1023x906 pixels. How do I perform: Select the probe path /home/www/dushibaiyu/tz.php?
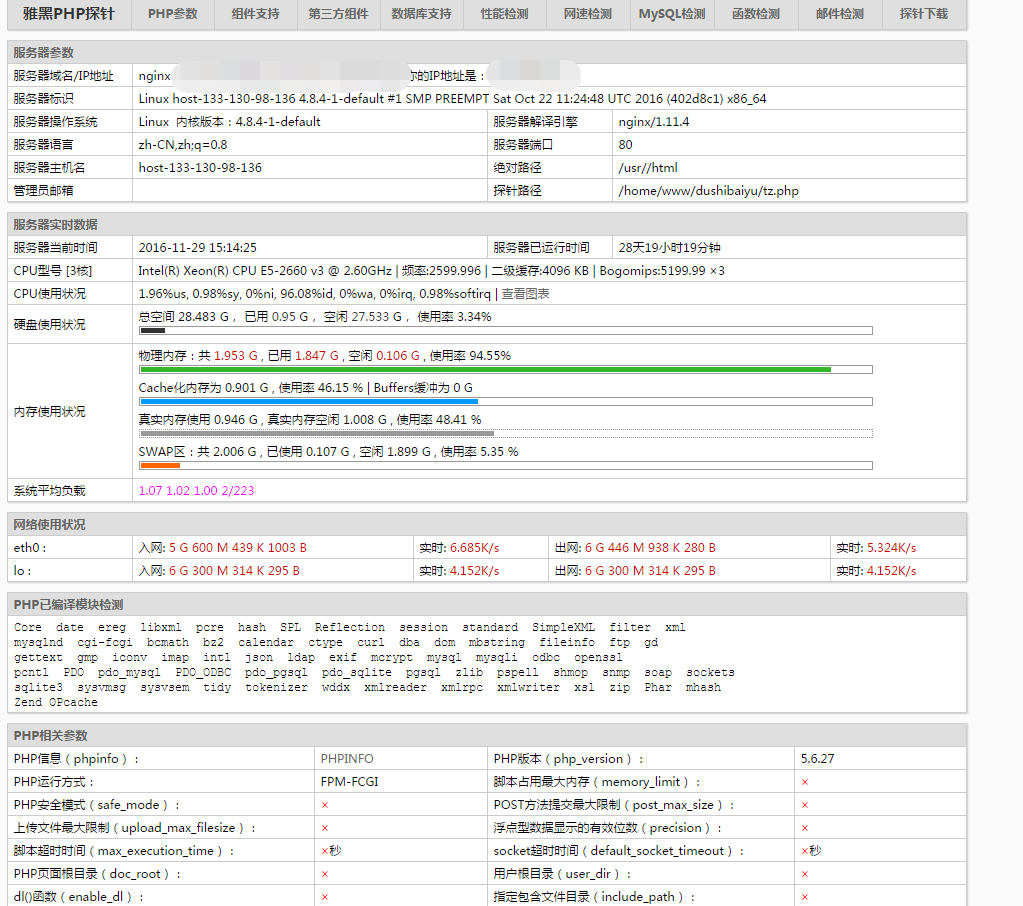coord(709,190)
